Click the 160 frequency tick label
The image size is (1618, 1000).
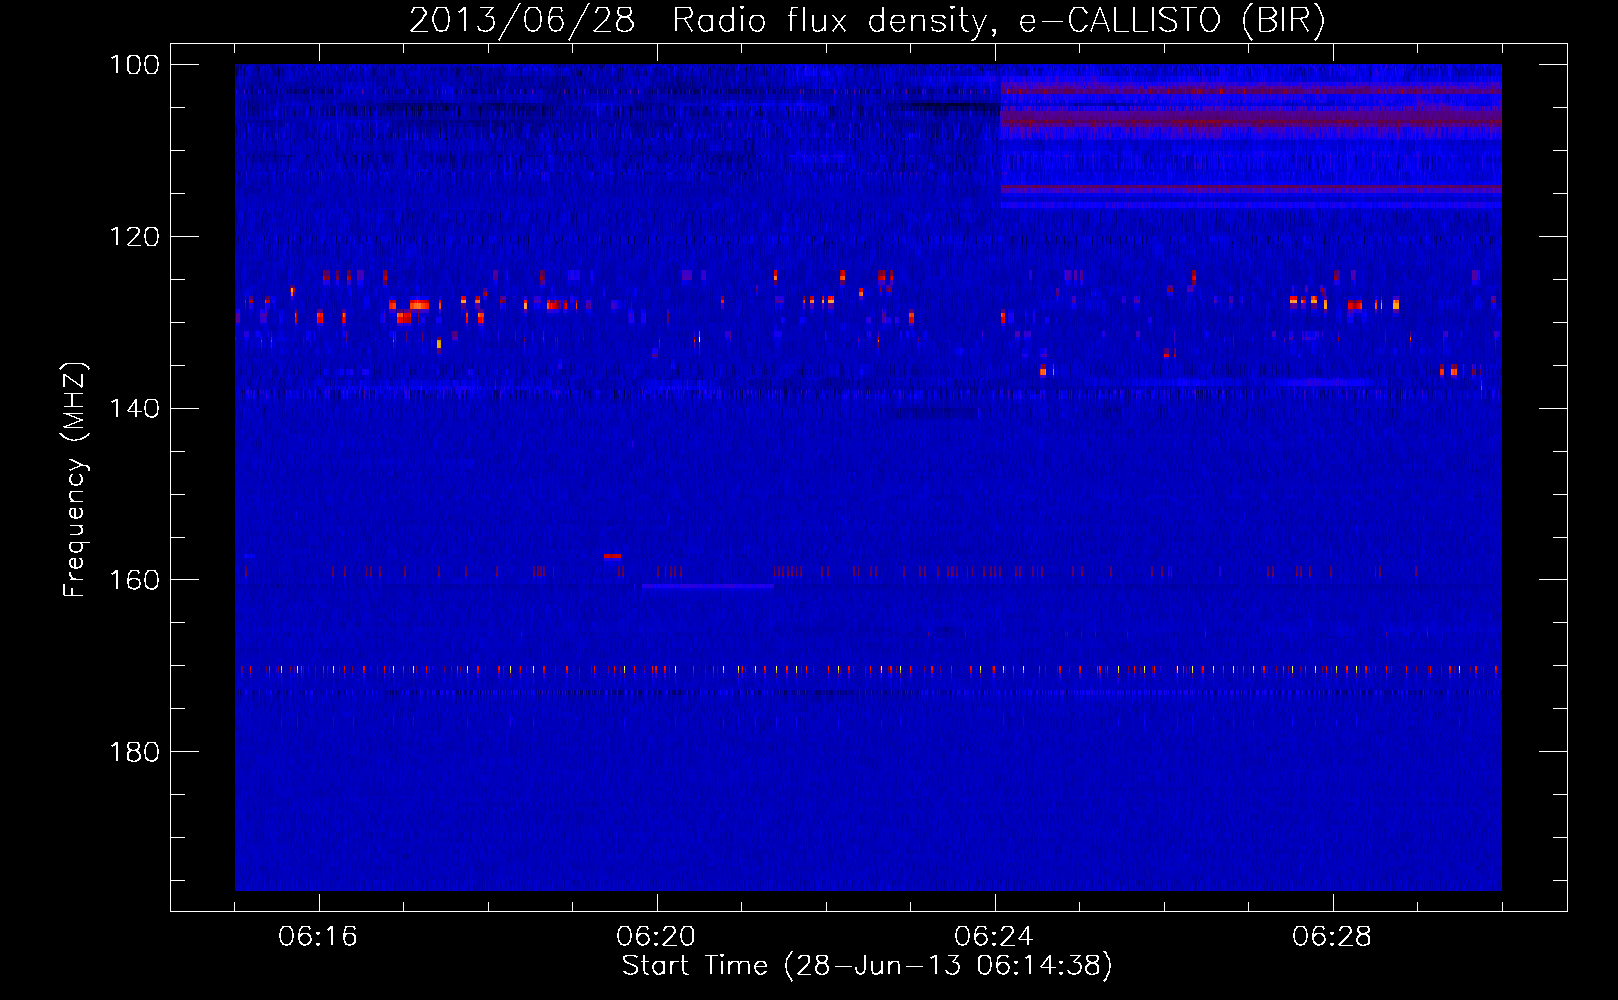click(x=134, y=581)
